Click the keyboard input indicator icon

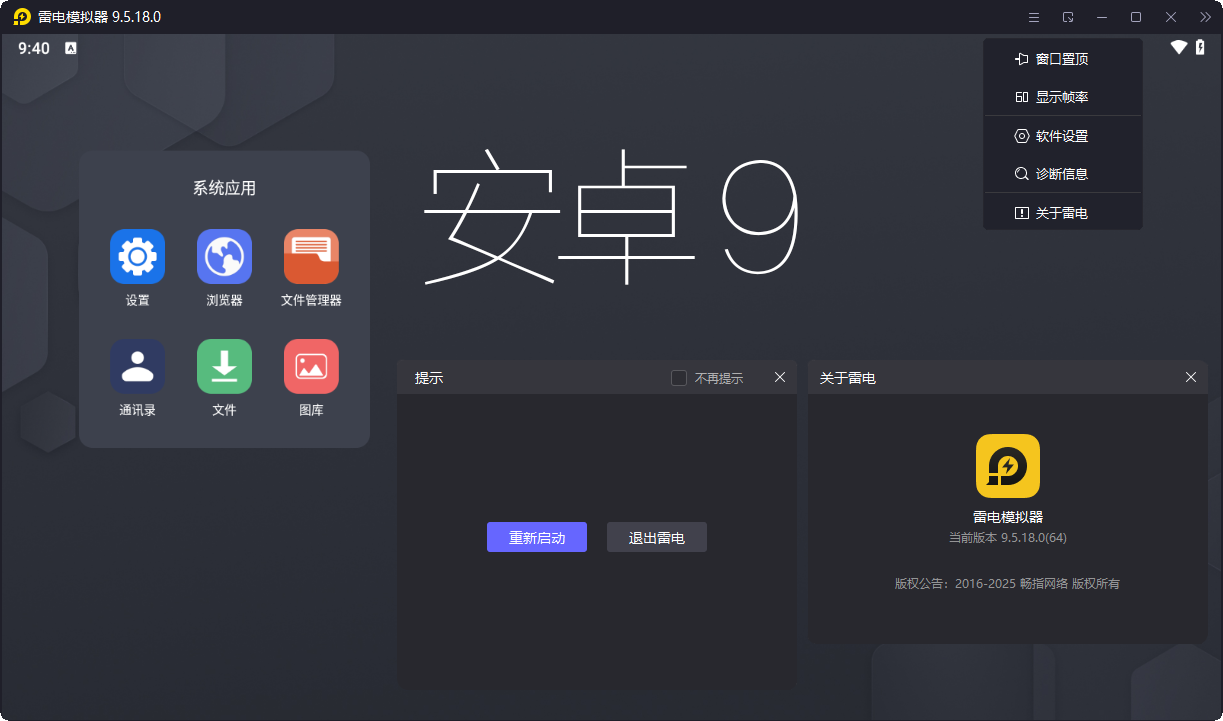pyautogui.click(x=71, y=48)
